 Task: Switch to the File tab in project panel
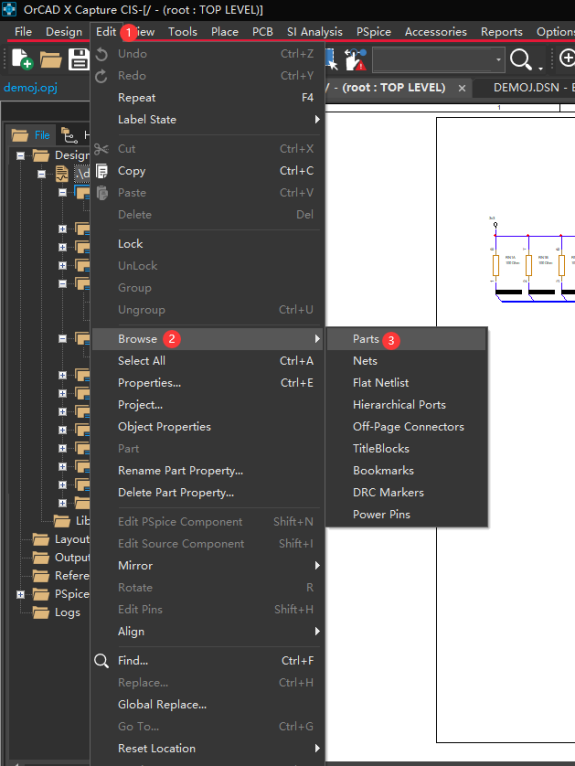pos(32,135)
